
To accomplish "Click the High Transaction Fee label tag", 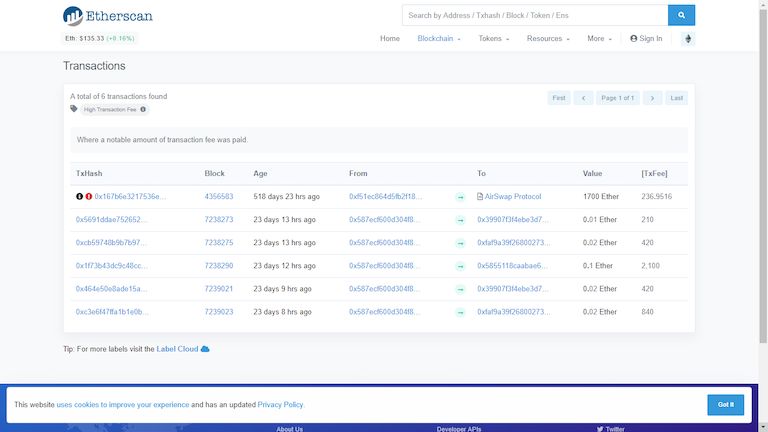I will [x=115, y=109].
